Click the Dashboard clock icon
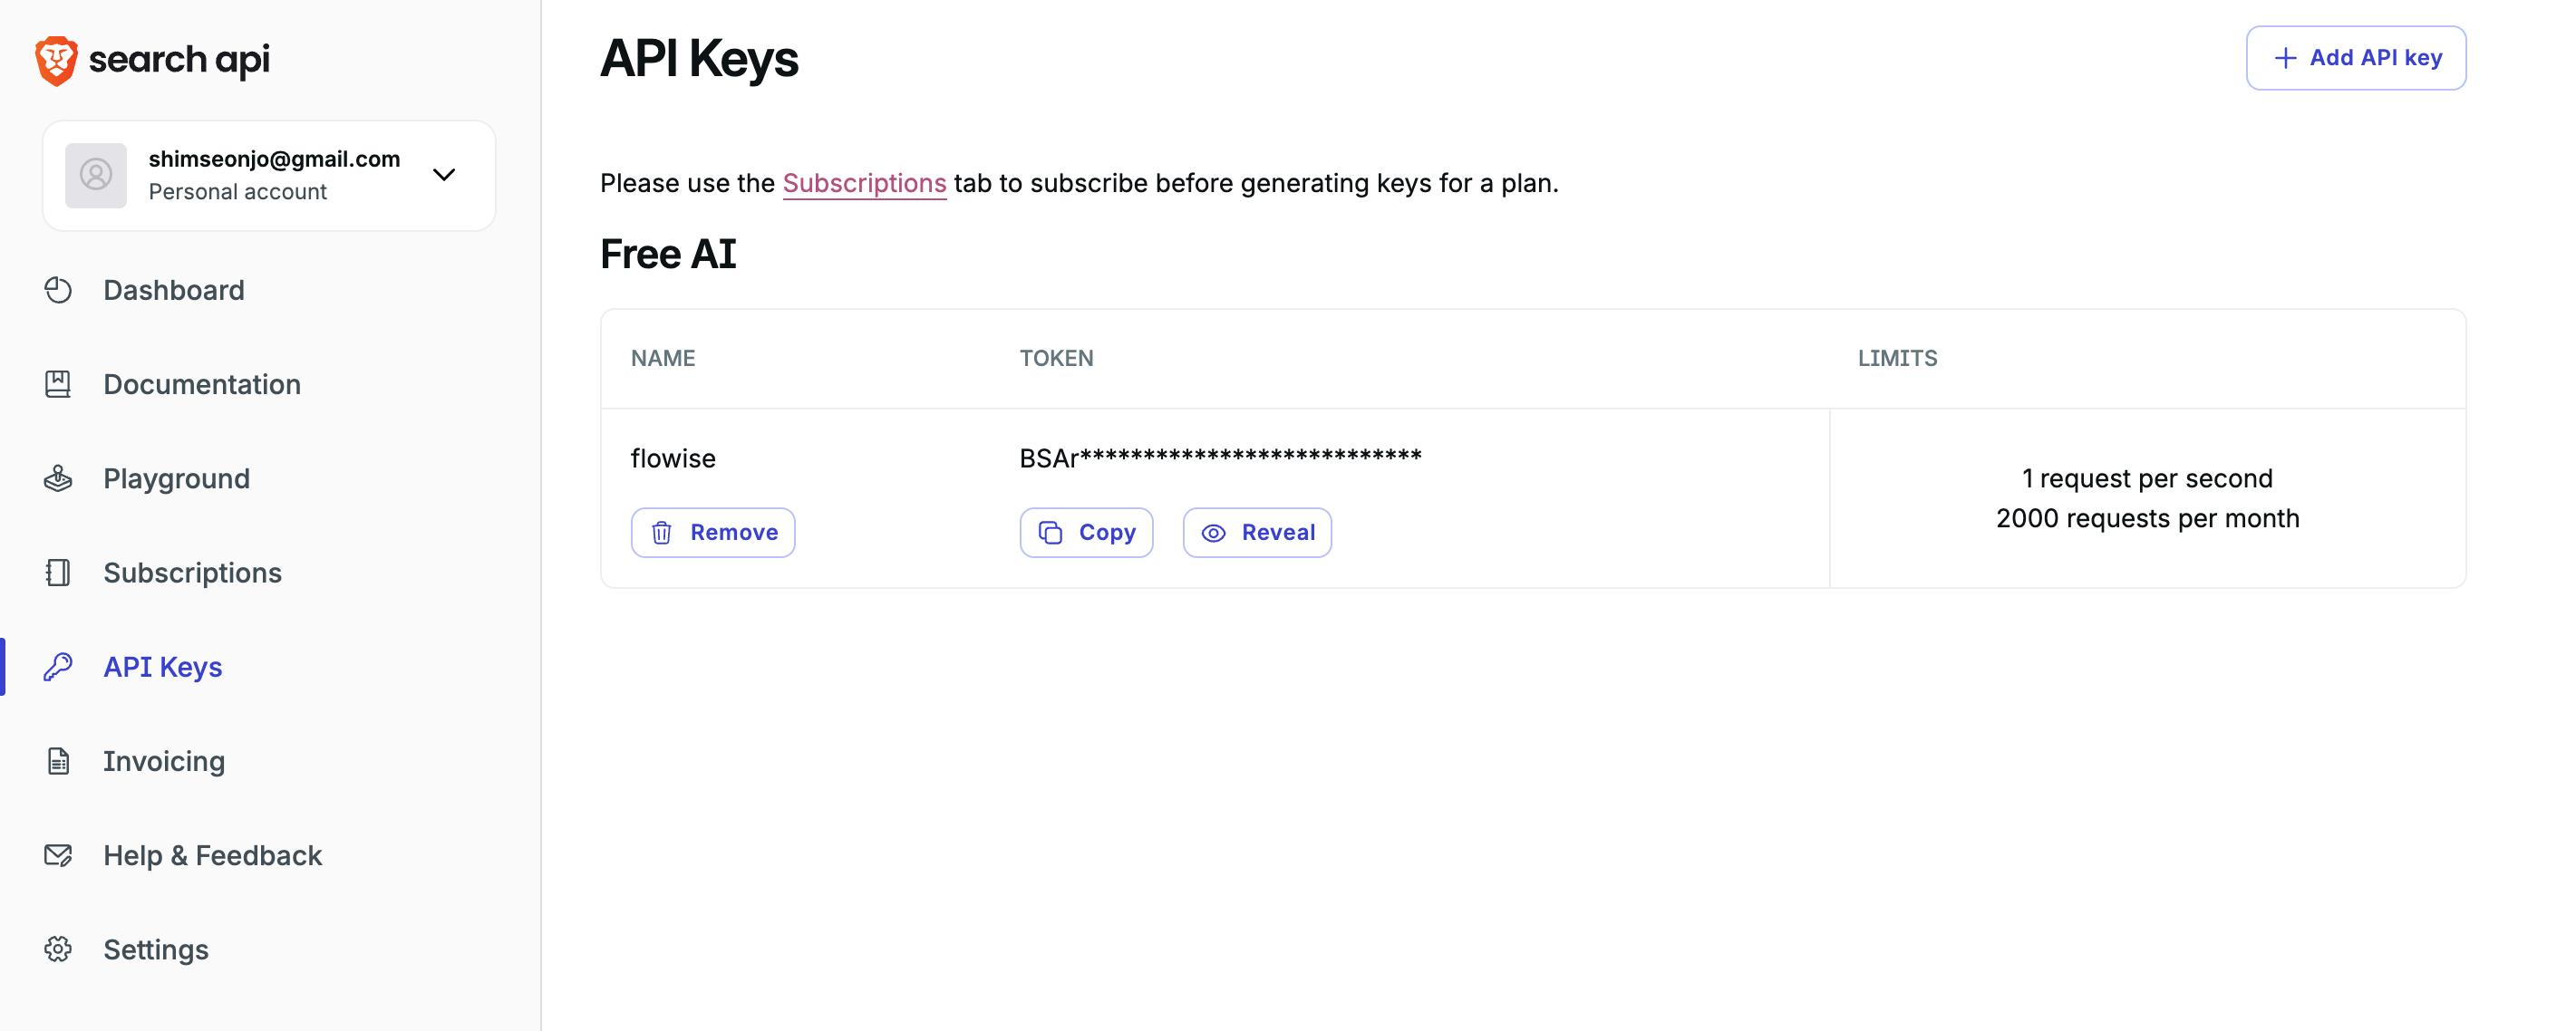Viewport: 2576px width, 1031px height. click(58, 290)
